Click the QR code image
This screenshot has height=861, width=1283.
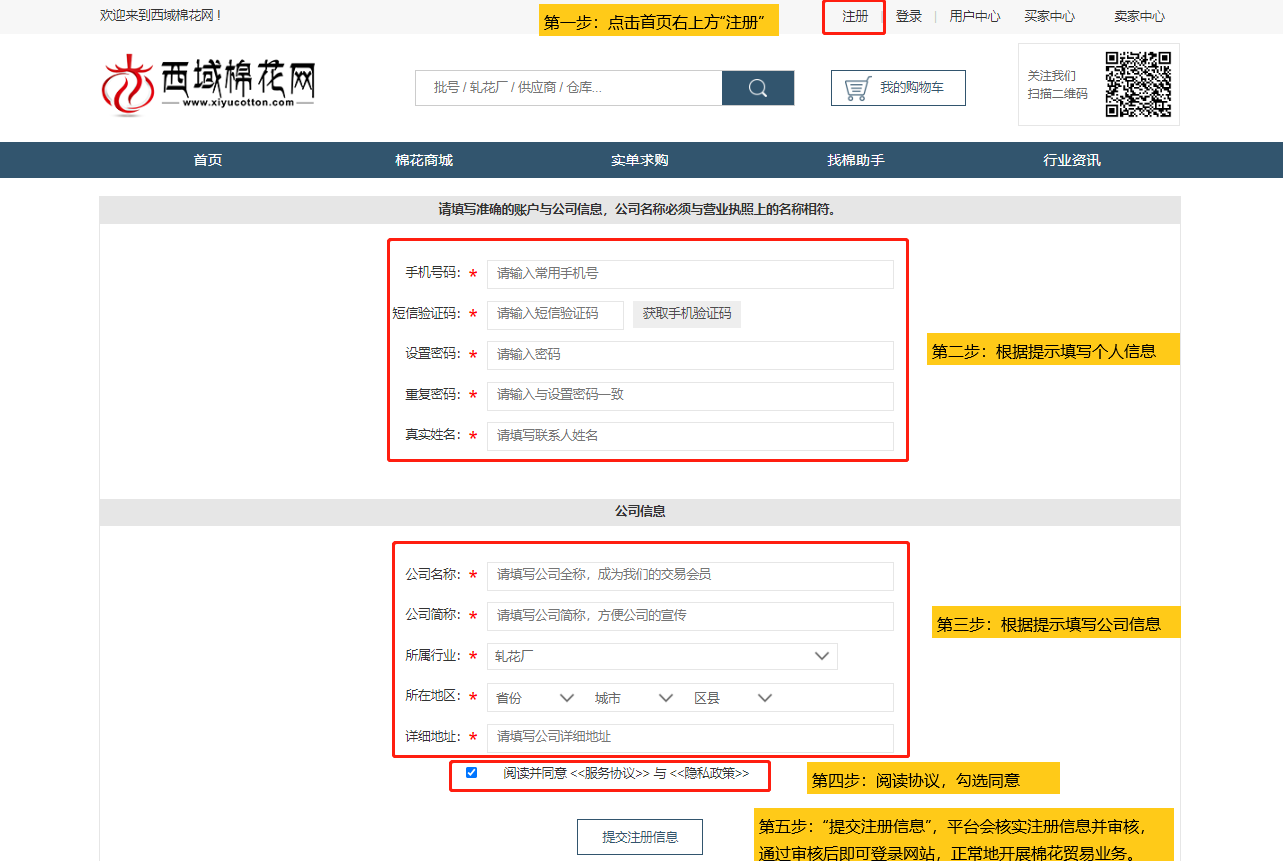pyautogui.click(x=1137, y=84)
